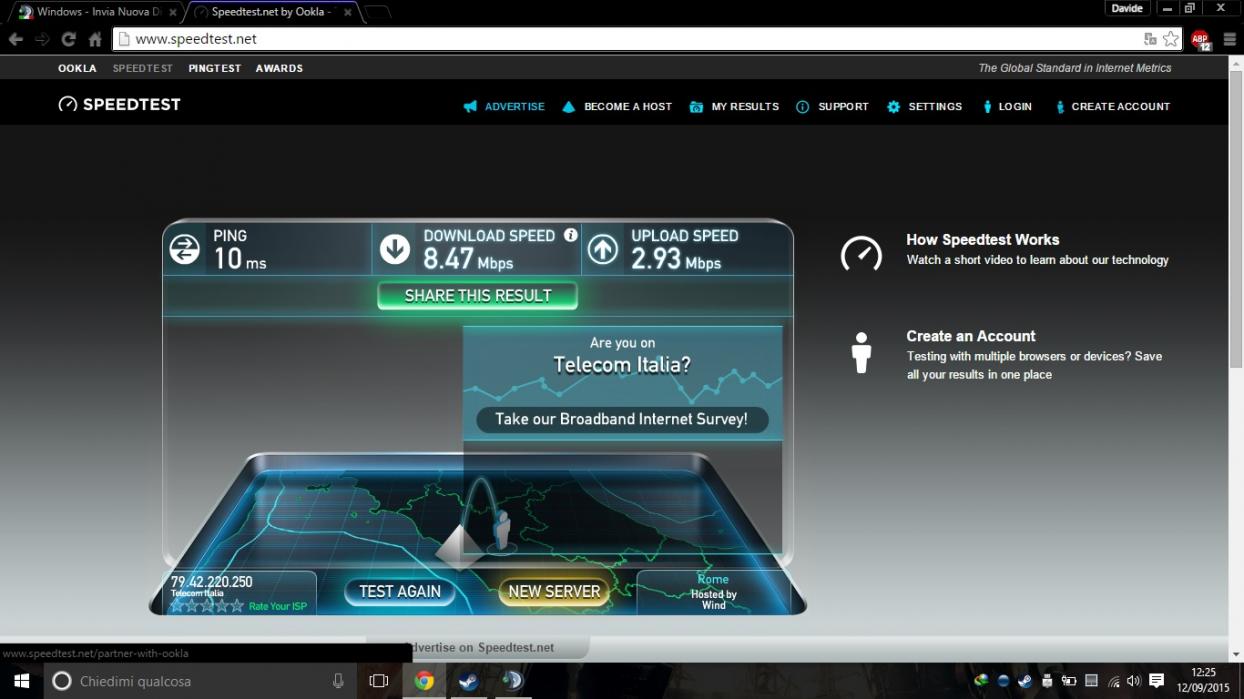
Task: Click the ping arrows icon
Action: (185, 249)
